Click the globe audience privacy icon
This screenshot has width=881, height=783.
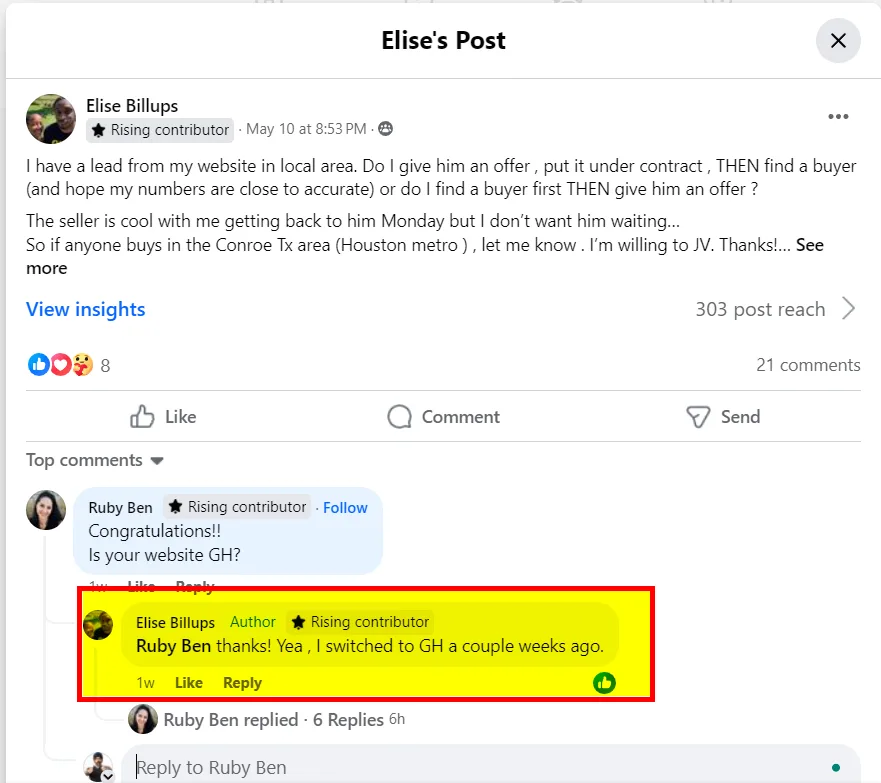pyautogui.click(x=385, y=129)
